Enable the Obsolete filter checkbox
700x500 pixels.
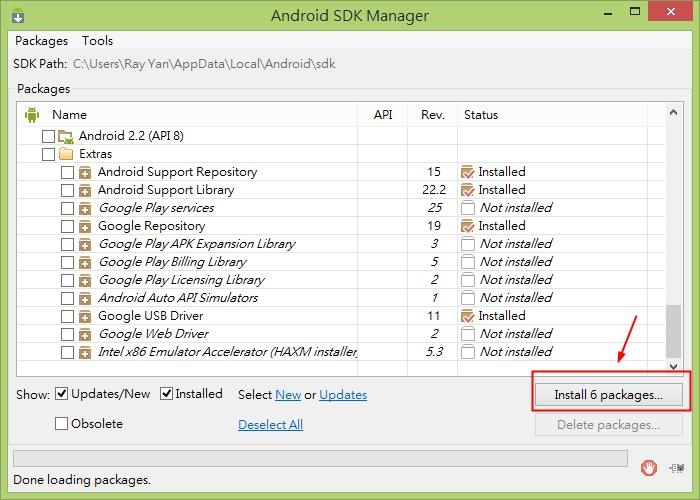(61, 423)
